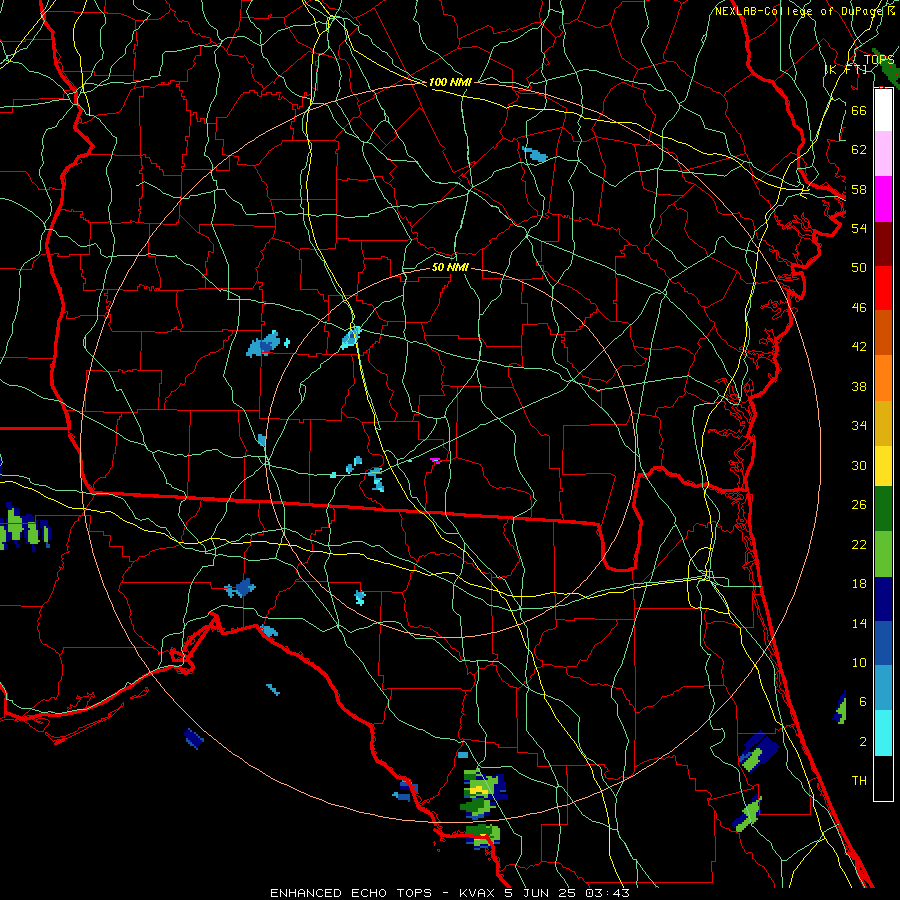
Task: Click the 2 value on the legend
Action: pyautogui.click(x=862, y=742)
